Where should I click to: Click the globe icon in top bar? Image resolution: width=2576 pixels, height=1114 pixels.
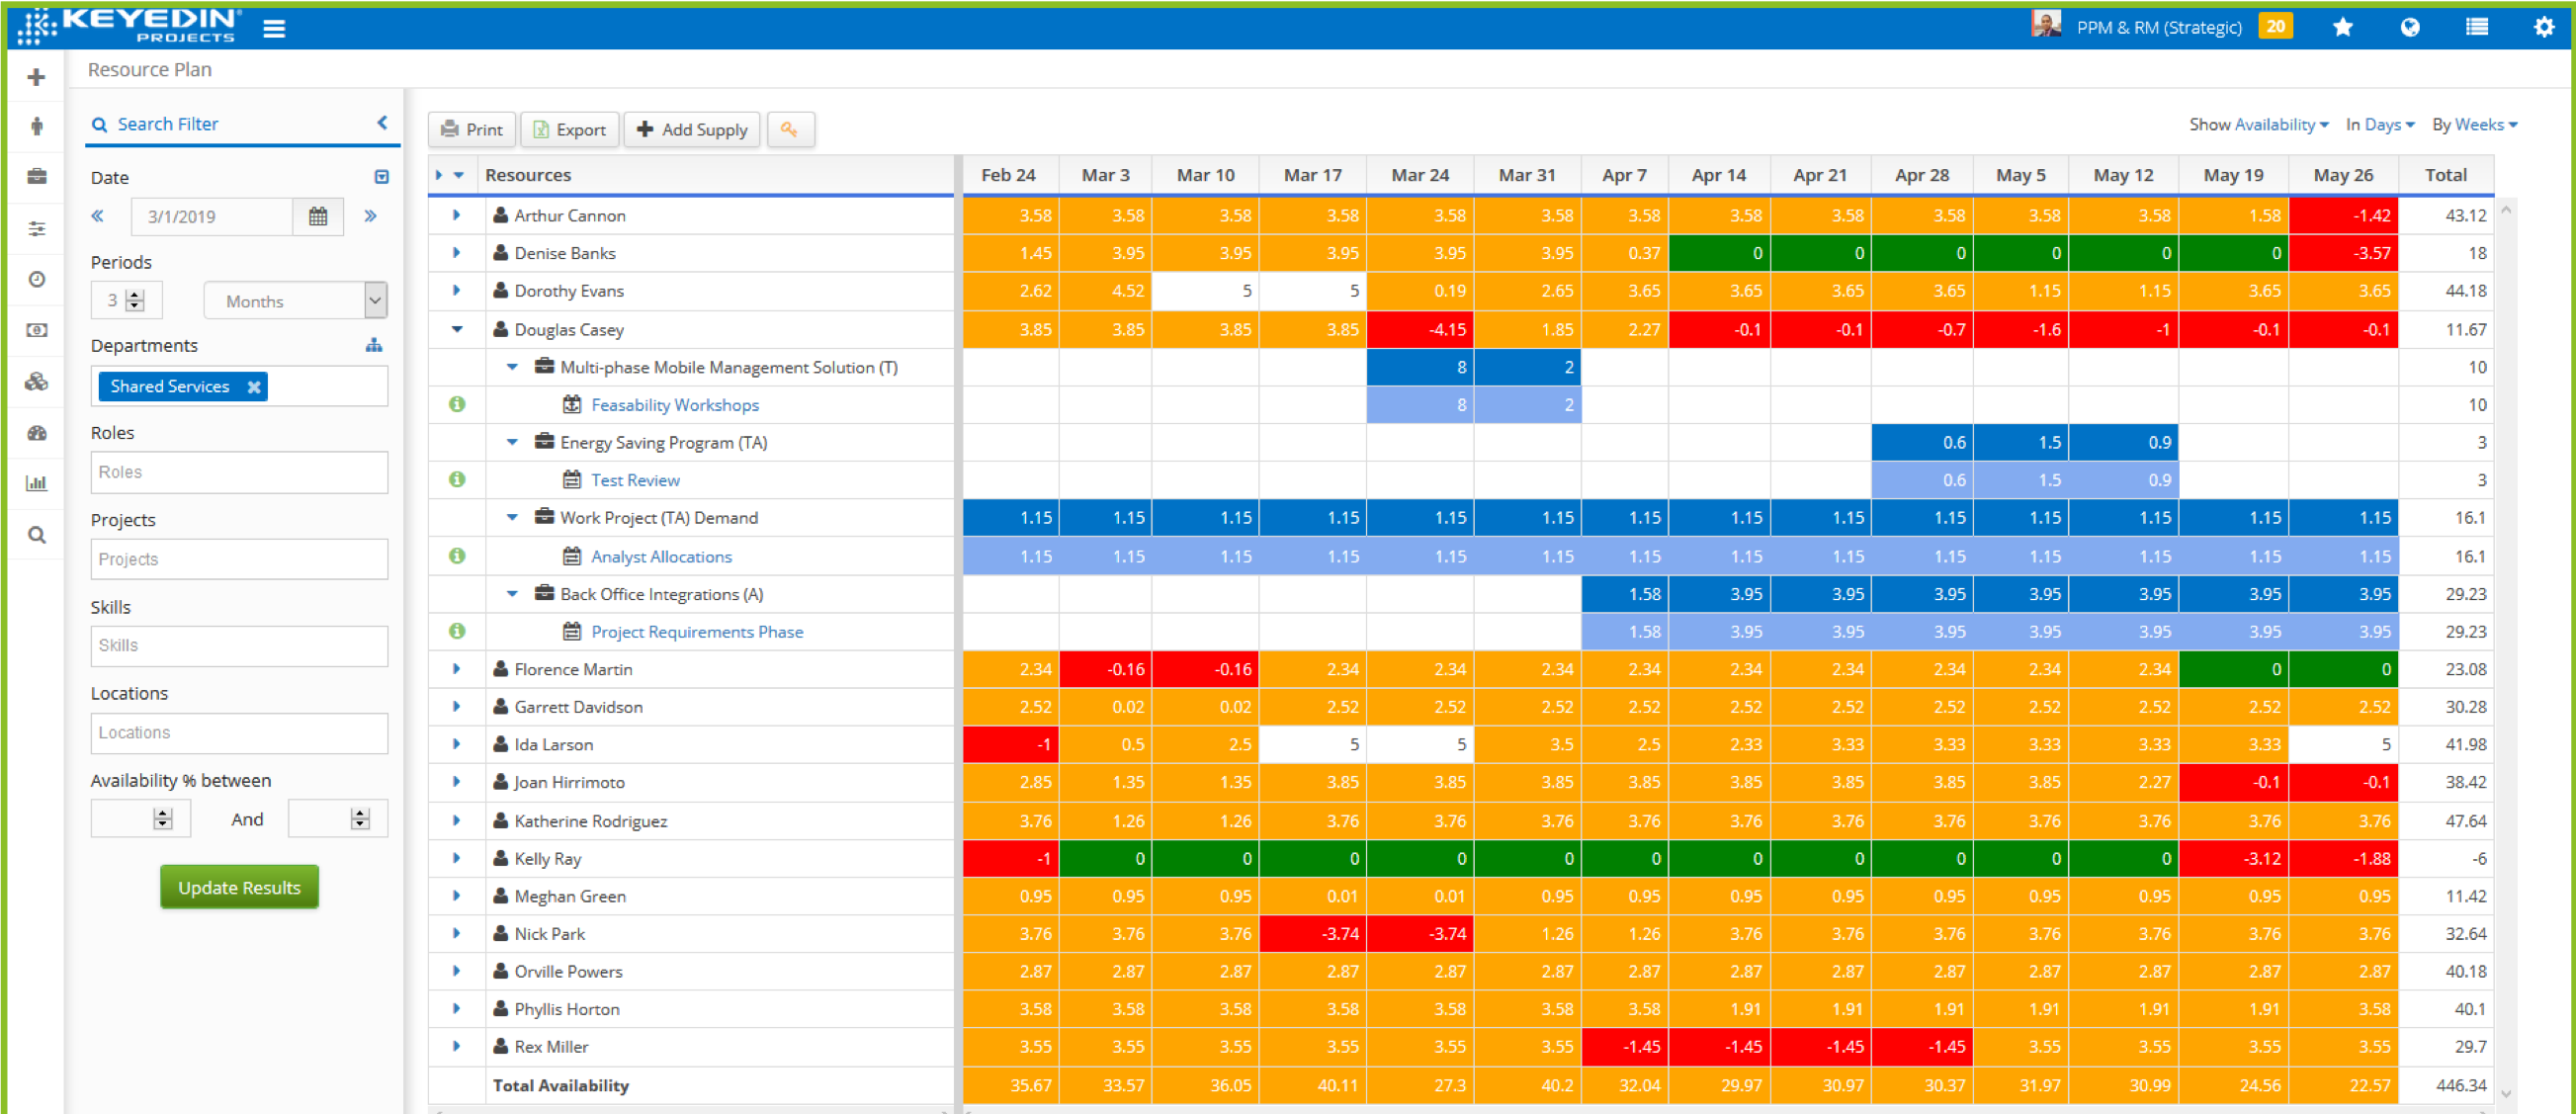(x=2410, y=27)
